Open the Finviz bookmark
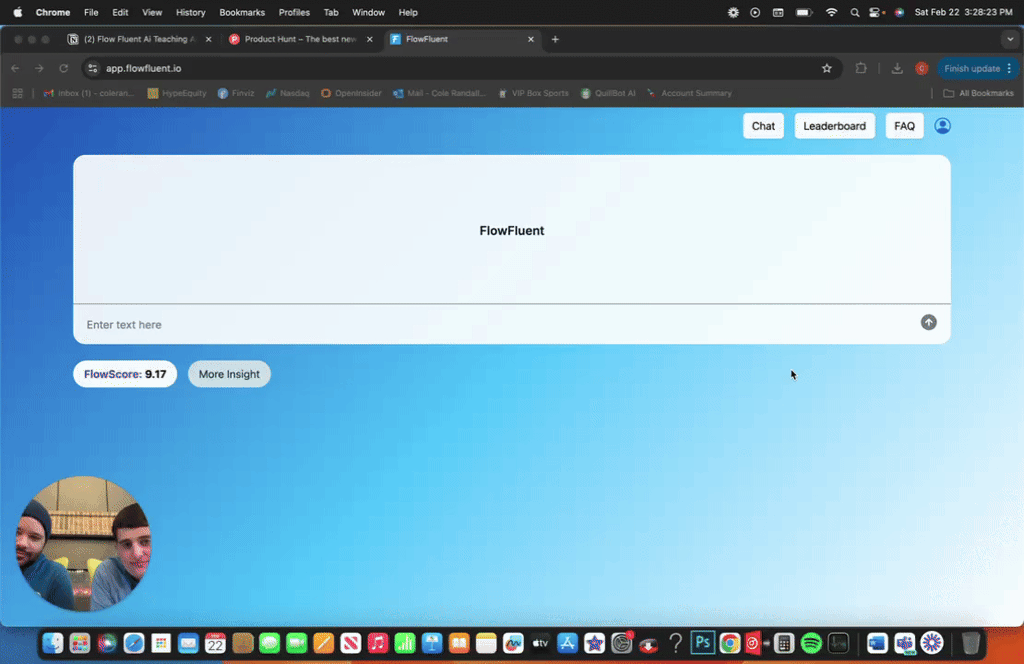 [x=236, y=93]
